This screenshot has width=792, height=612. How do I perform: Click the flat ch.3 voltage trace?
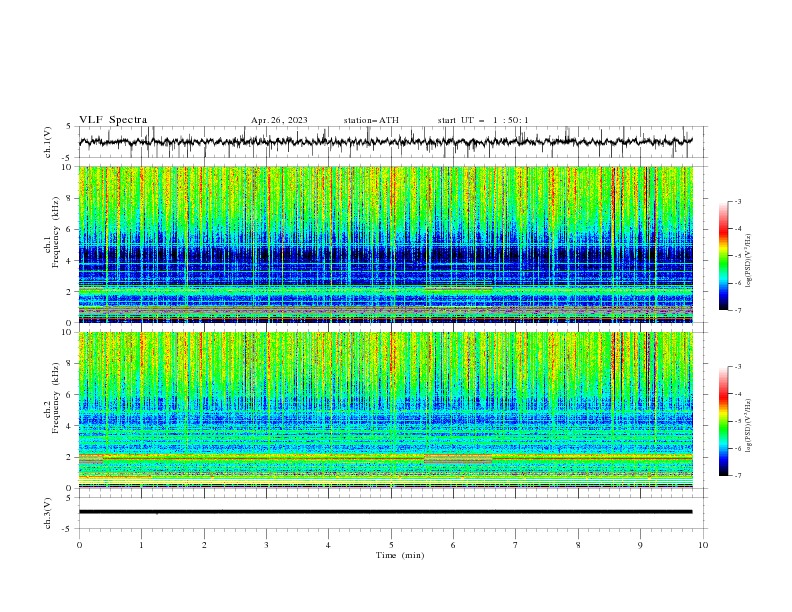(x=385, y=512)
